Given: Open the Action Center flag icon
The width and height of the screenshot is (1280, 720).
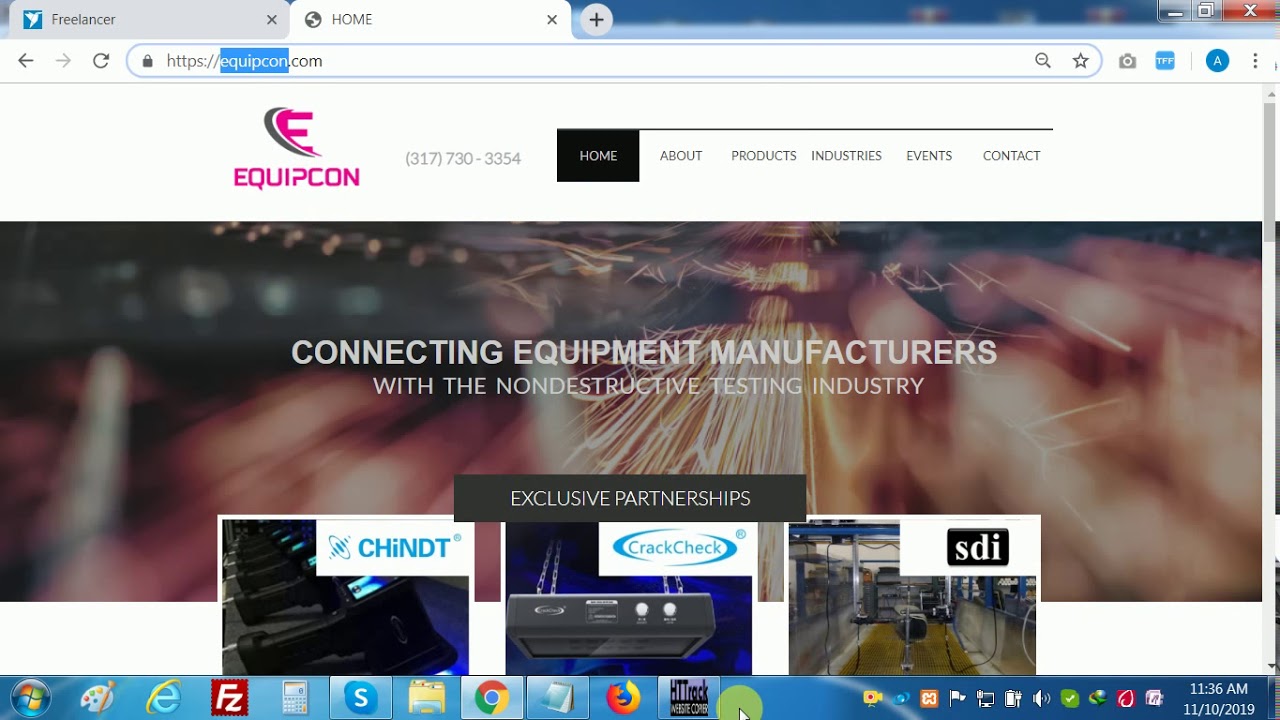Looking at the screenshot, I should [957, 698].
